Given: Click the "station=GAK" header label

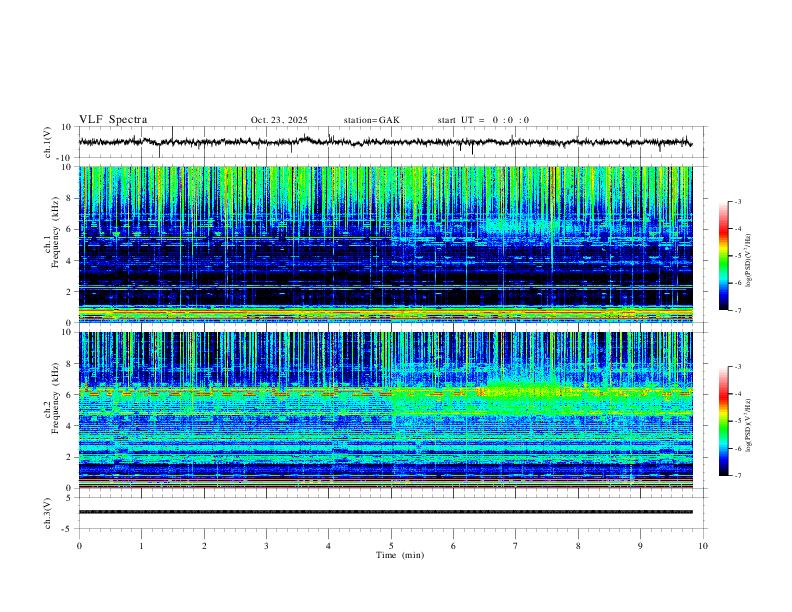Looking at the screenshot, I should [x=371, y=120].
